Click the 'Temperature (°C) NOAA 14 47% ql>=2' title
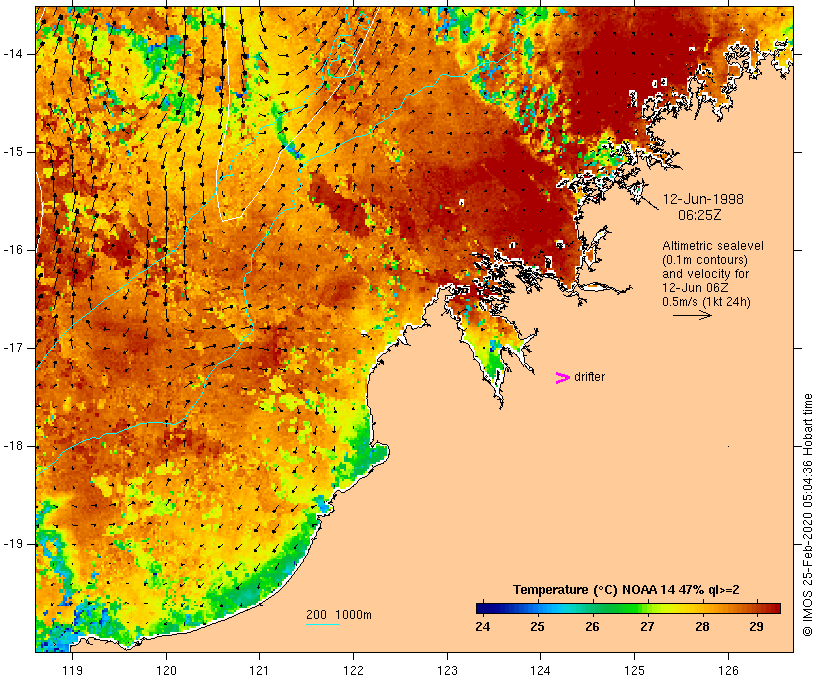820x680 pixels. [x=626, y=590]
